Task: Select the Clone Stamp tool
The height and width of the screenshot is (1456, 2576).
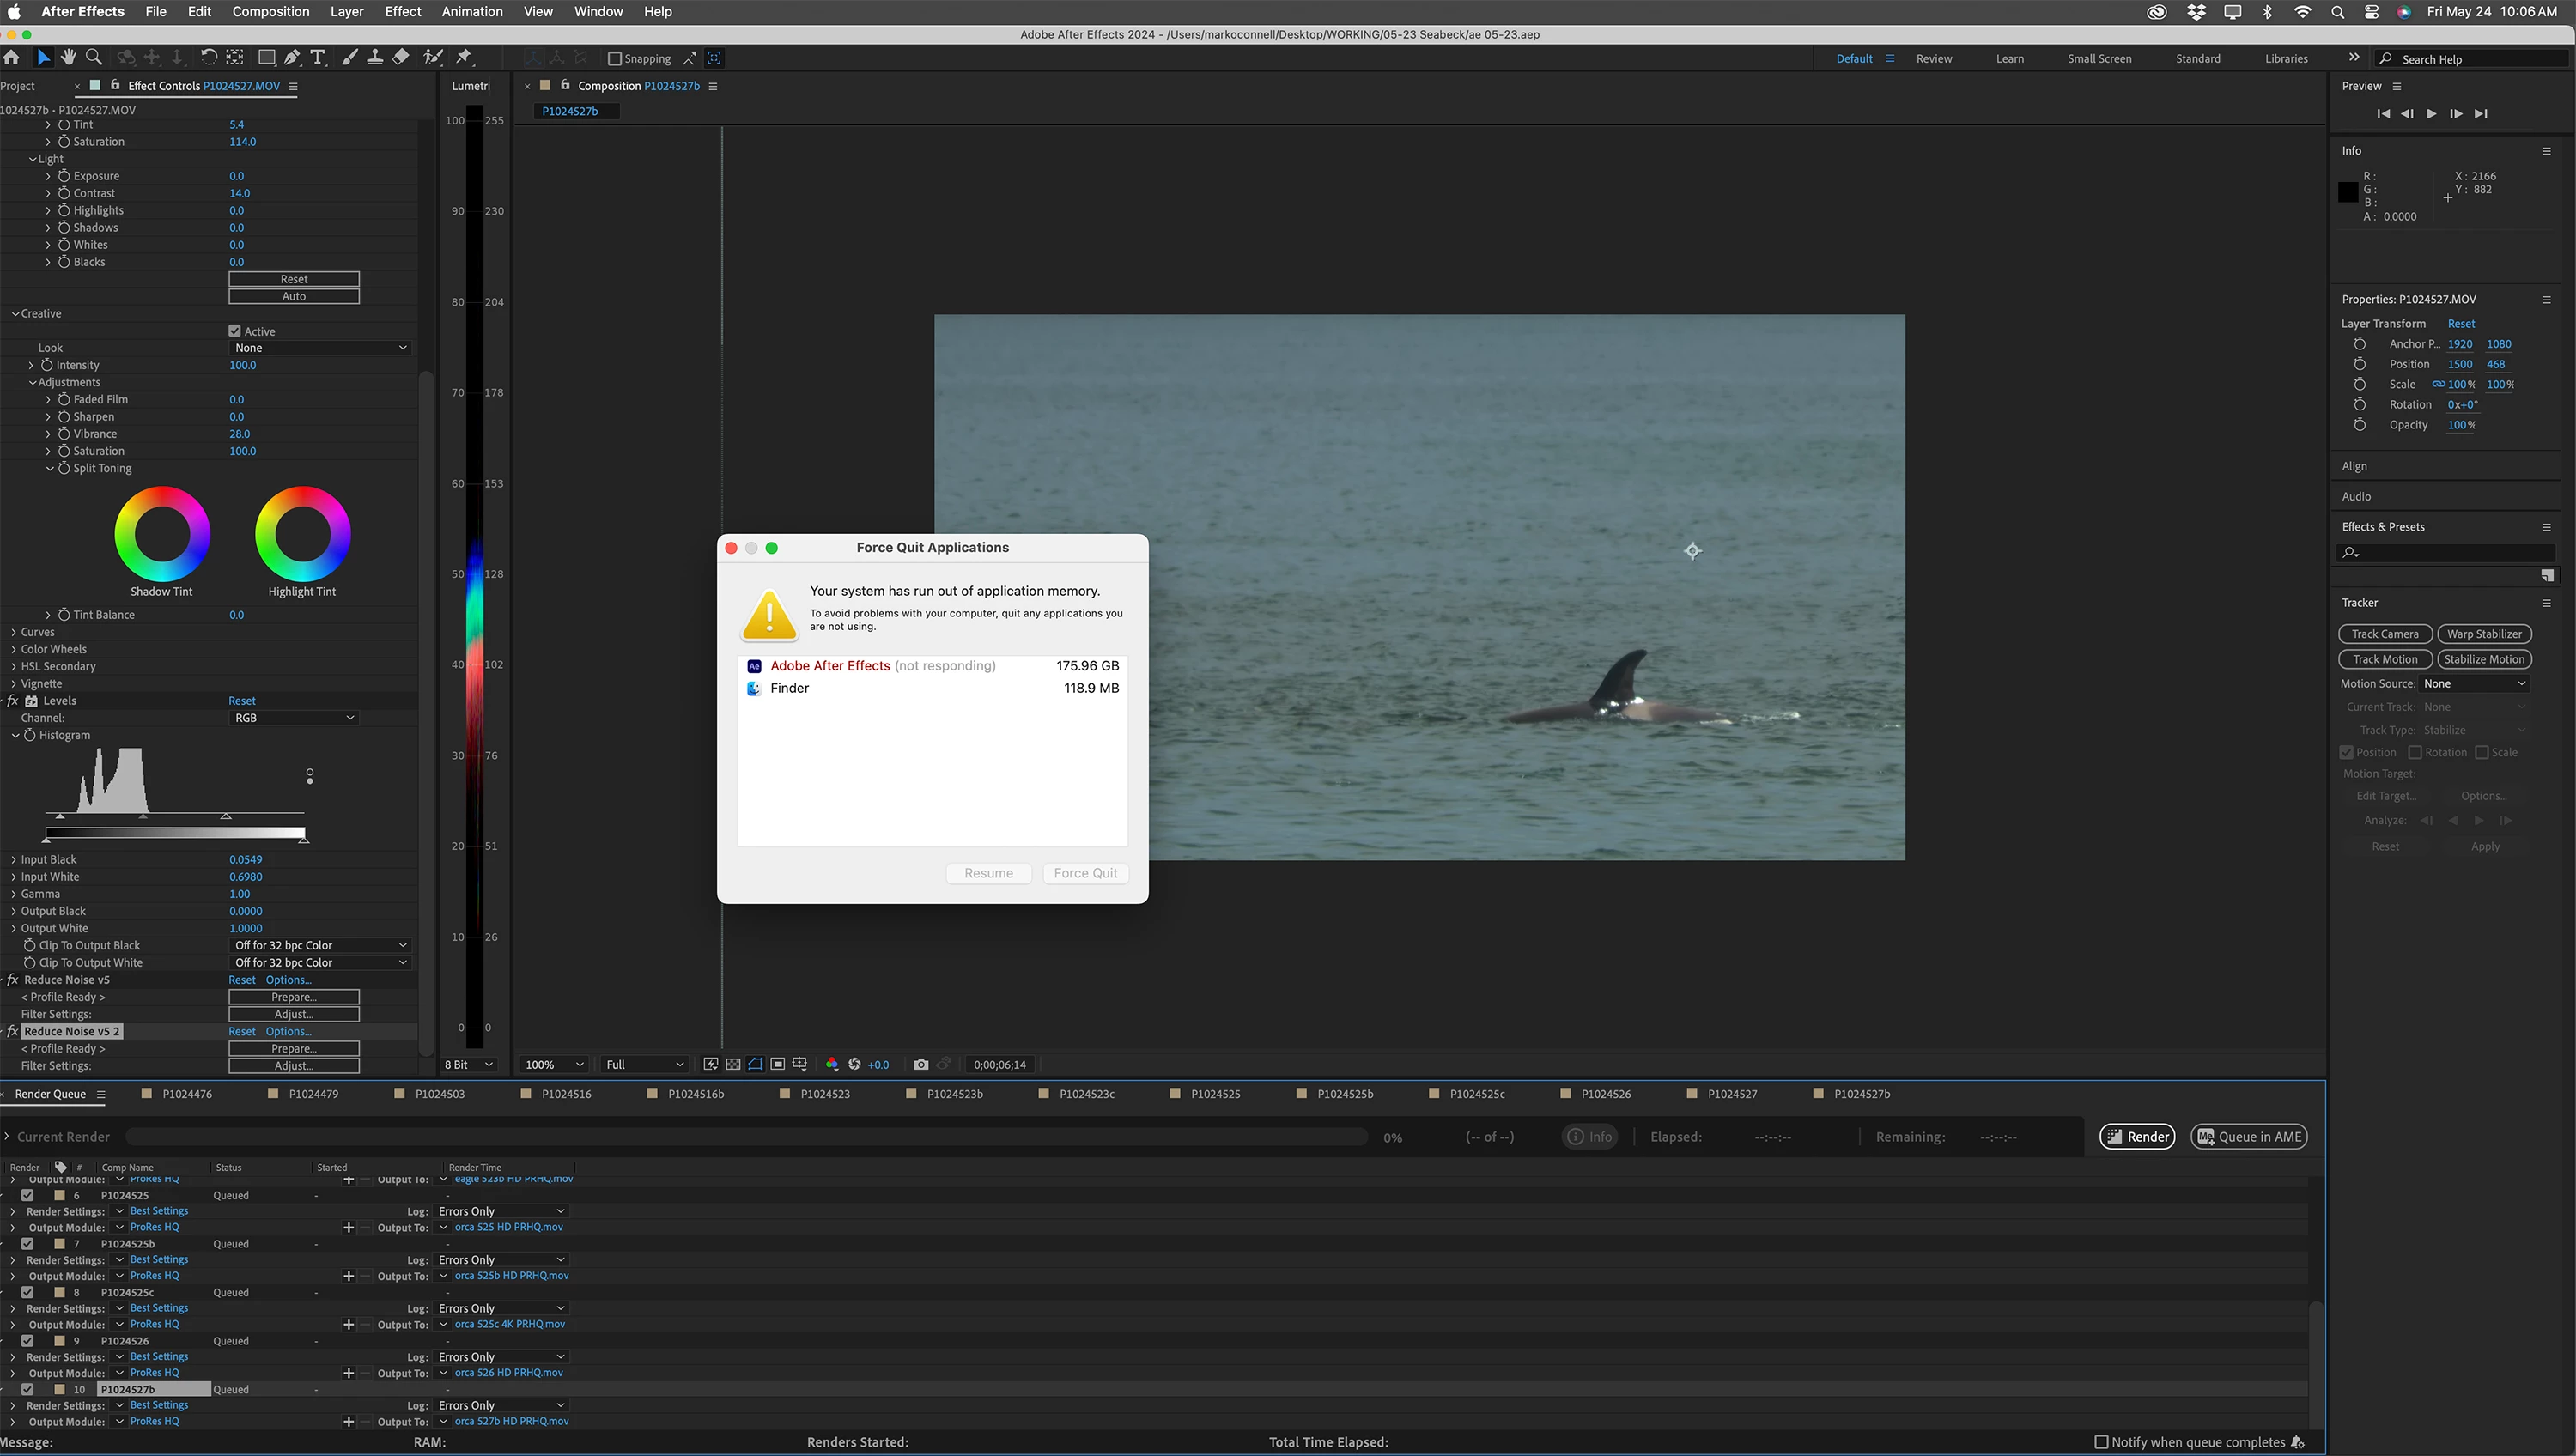Action: click(375, 57)
